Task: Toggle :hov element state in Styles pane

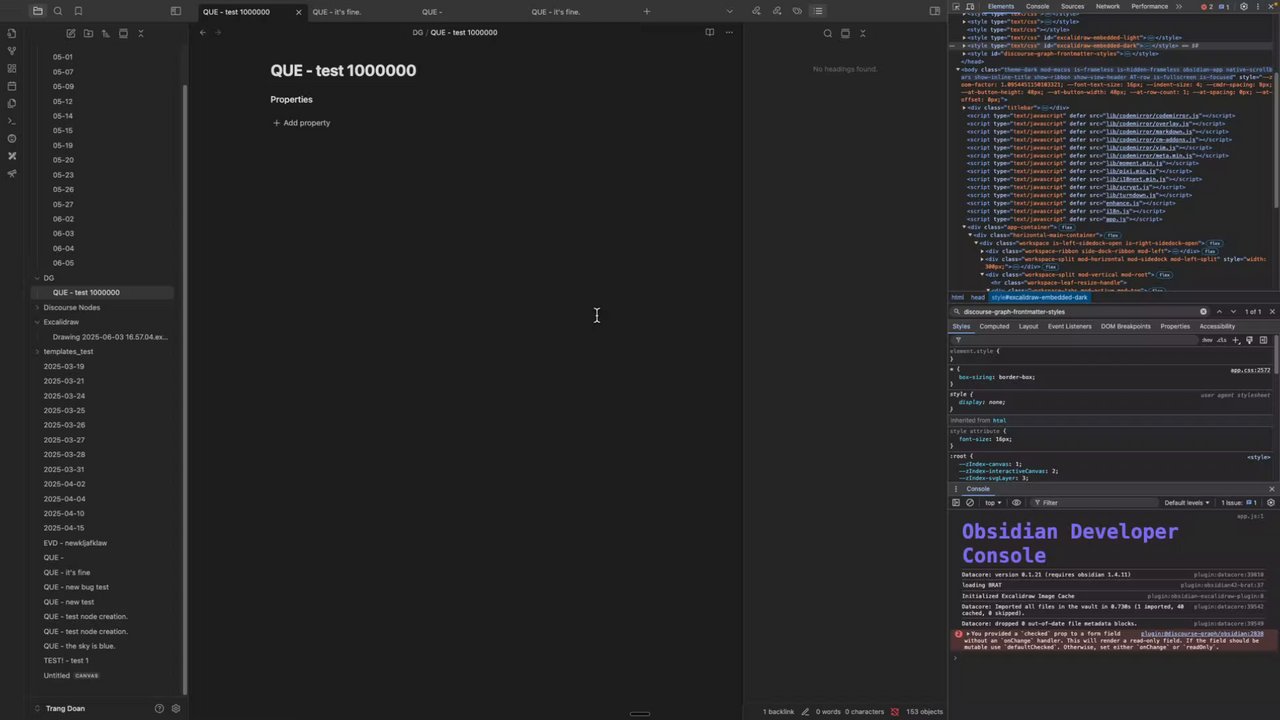Action: [x=1208, y=340]
